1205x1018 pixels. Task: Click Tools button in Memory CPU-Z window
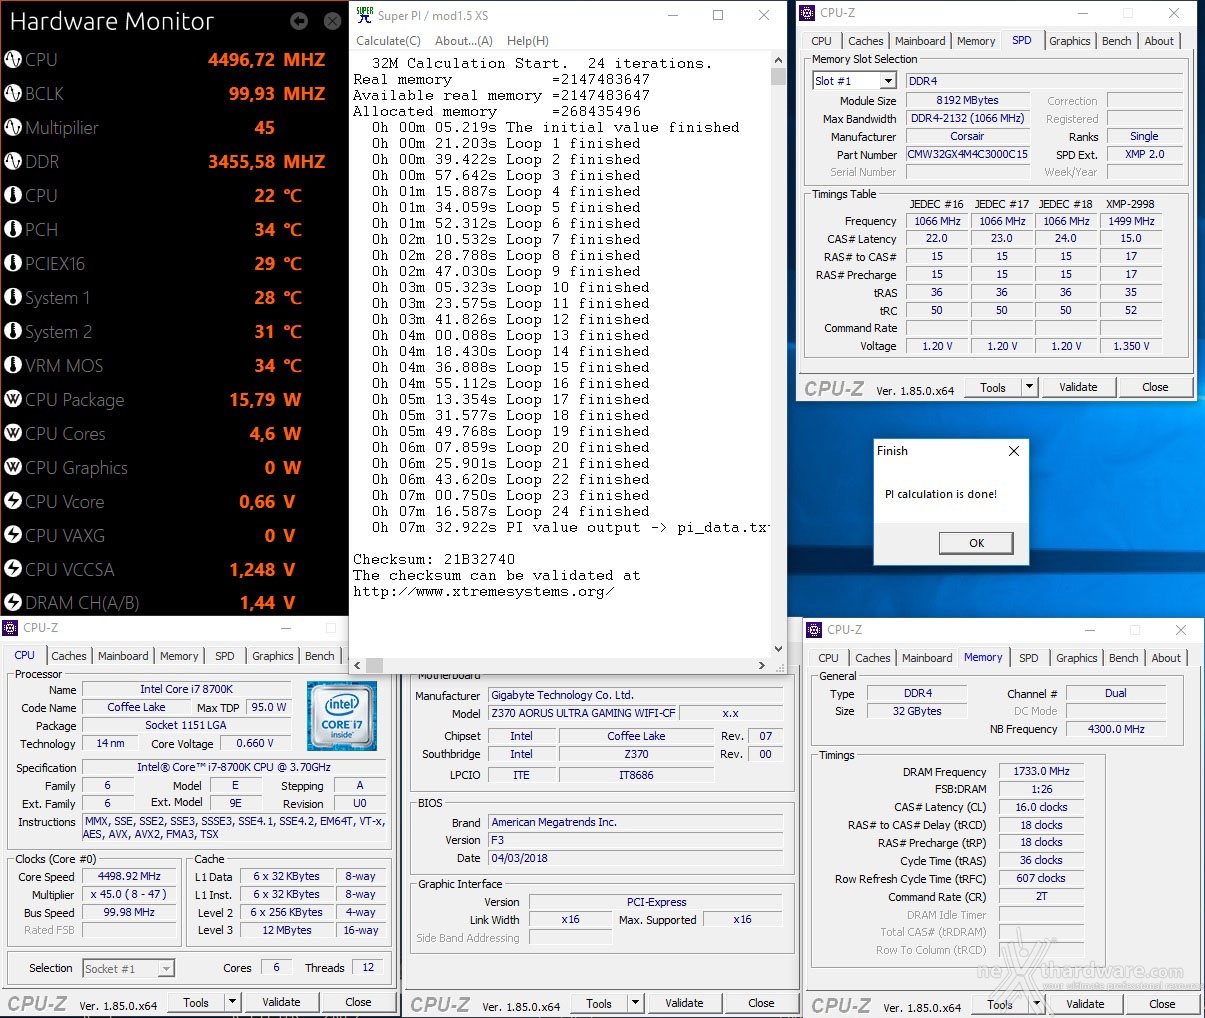click(x=1000, y=1004)
